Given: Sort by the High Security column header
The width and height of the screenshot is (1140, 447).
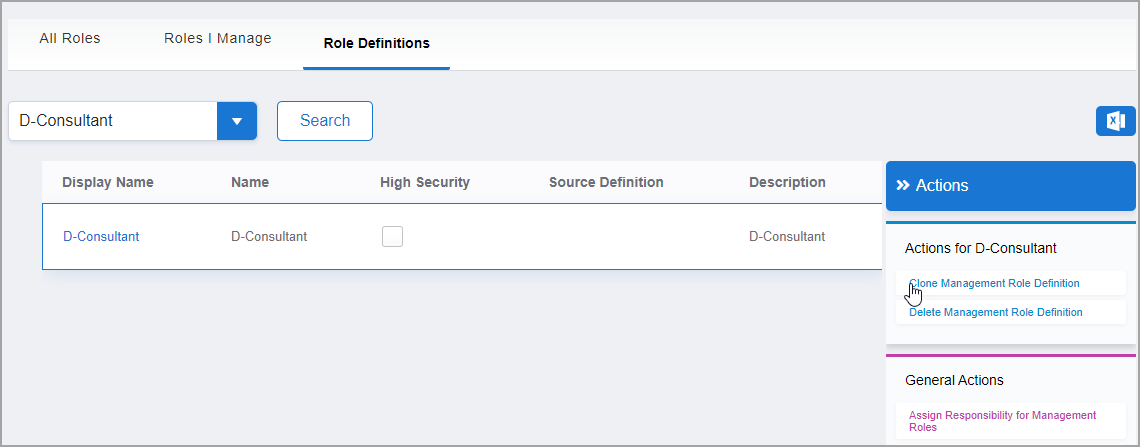Looking at the screenshot, I should [x=425, y=182].
